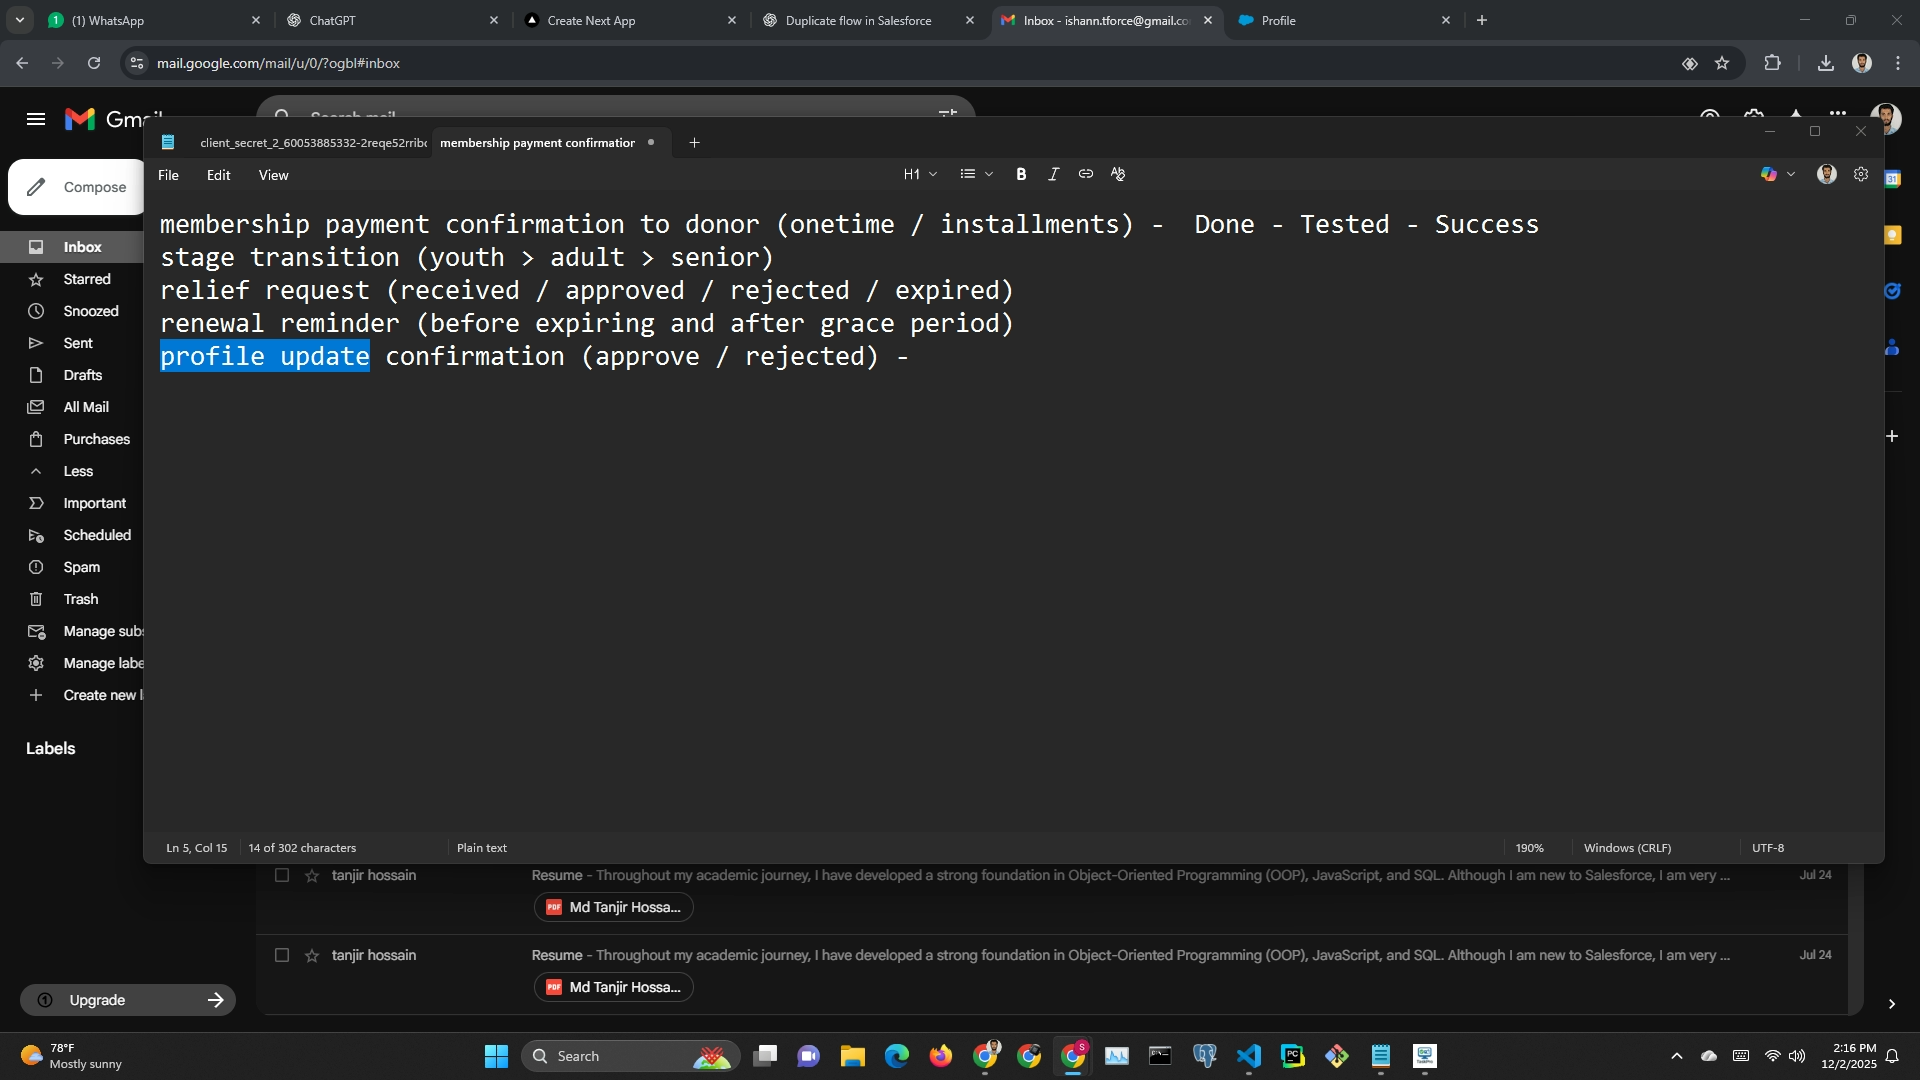
Task: Open Visual Studio Code from taskbar
Action: pyautogui.click(x=1248, y=1056)
